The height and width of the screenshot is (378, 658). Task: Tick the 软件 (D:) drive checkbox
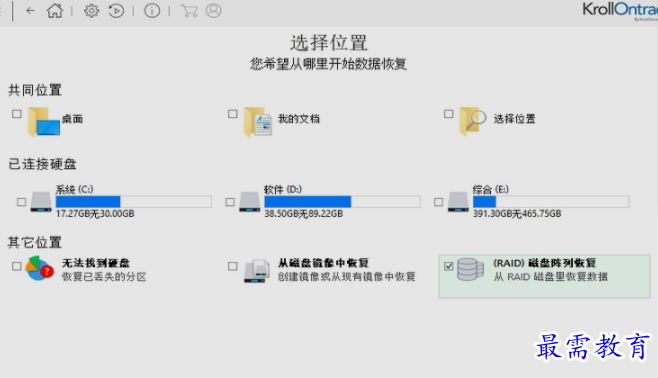coord(230,202)
